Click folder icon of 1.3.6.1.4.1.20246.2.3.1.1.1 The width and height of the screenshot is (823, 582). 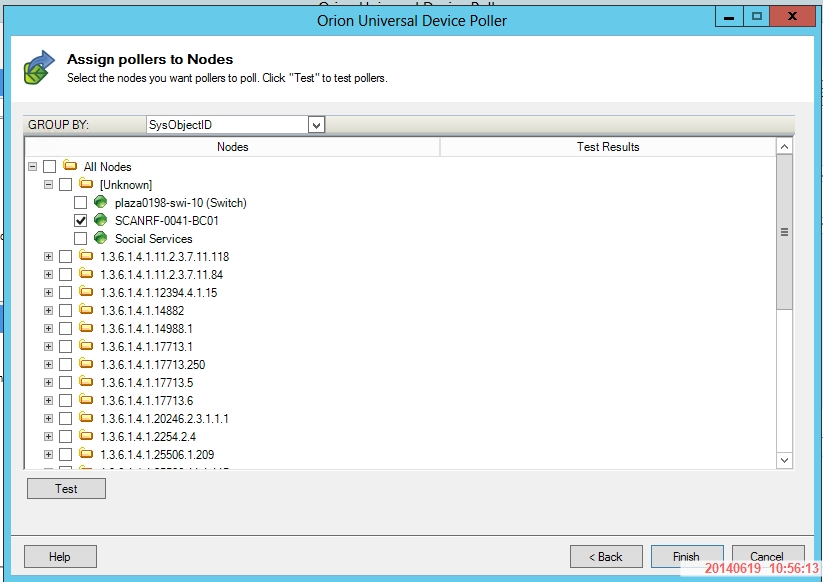tap(86, 418)
